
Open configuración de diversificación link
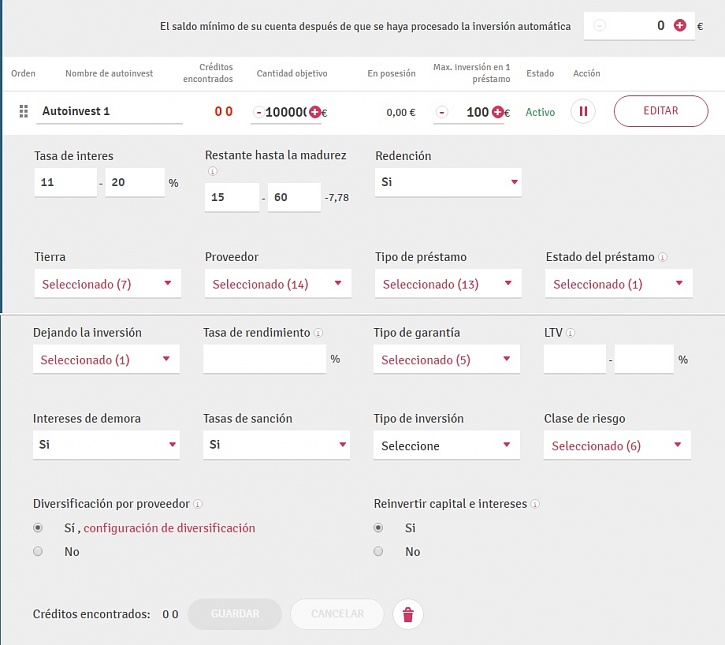click(169, 528)
